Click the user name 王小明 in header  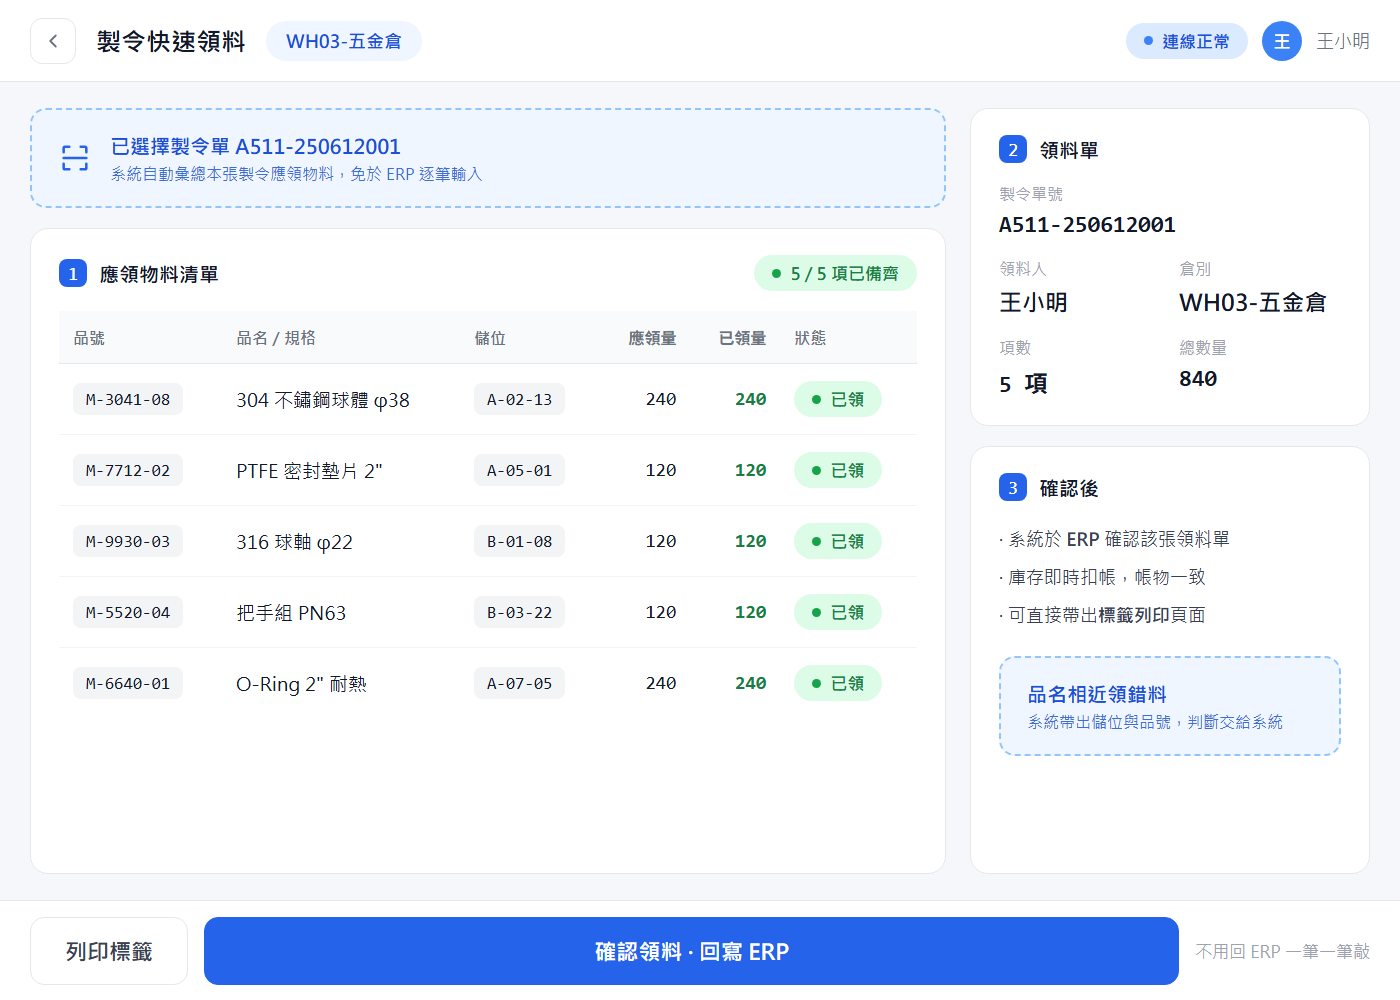click(1343, 41)
